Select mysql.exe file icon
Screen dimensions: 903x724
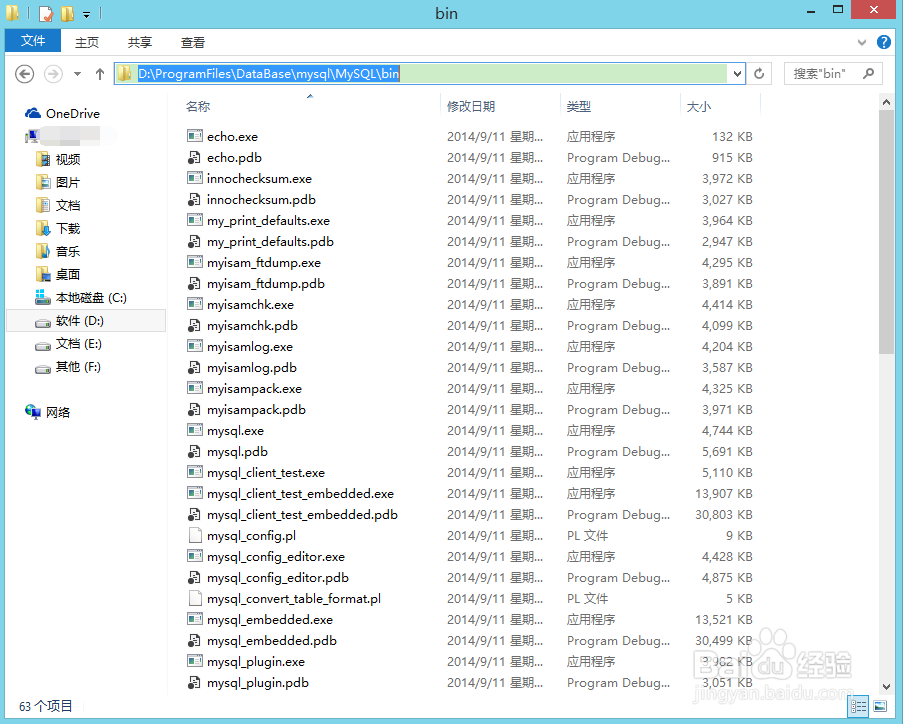coord(195,431)
